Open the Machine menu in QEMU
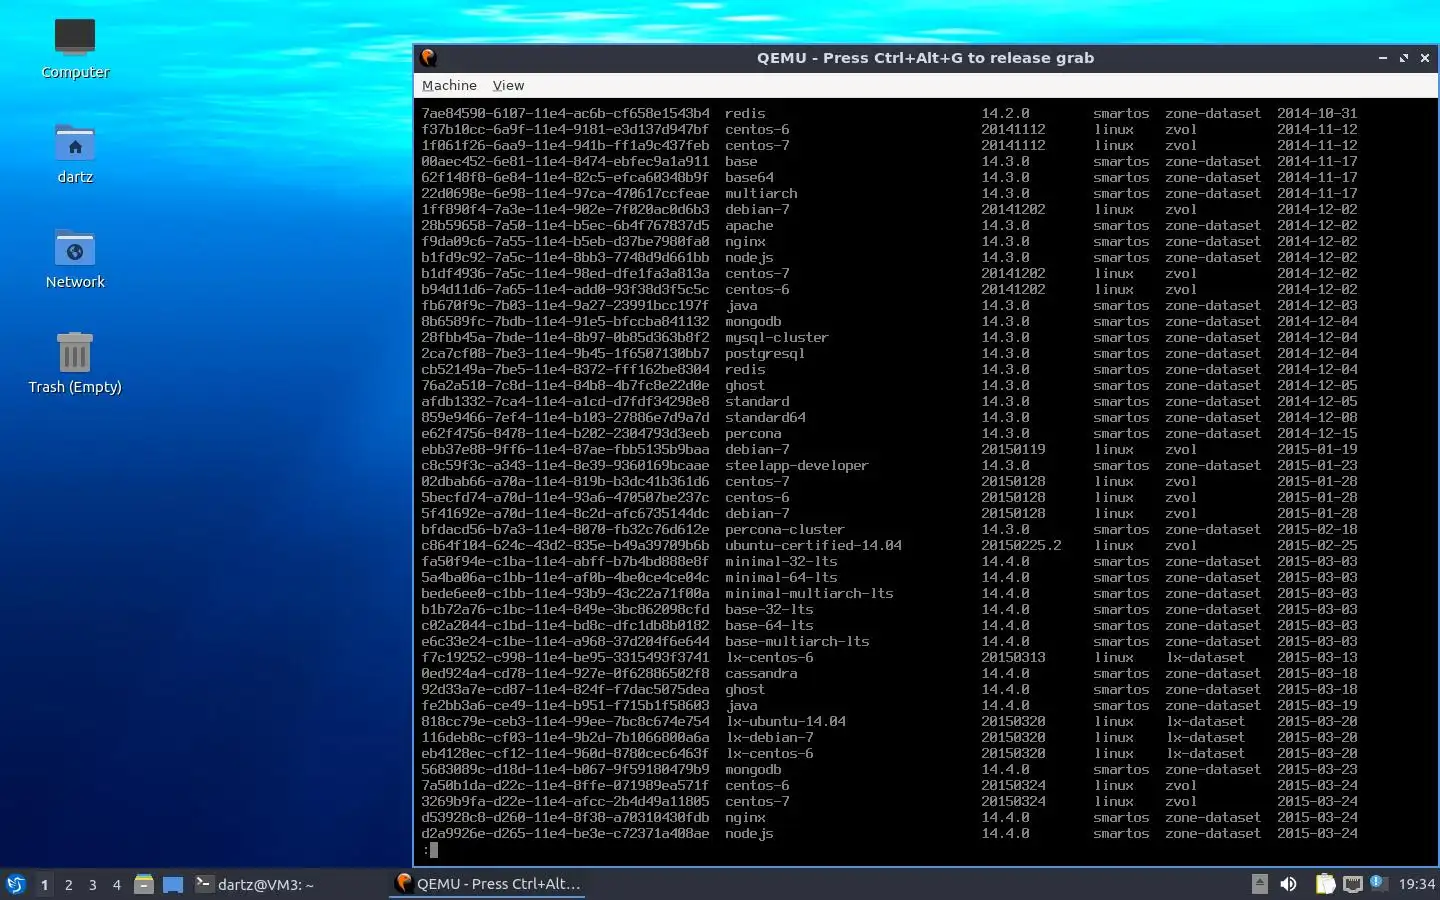Screen dimensions: 1440x900 click(x=449, y=86)
